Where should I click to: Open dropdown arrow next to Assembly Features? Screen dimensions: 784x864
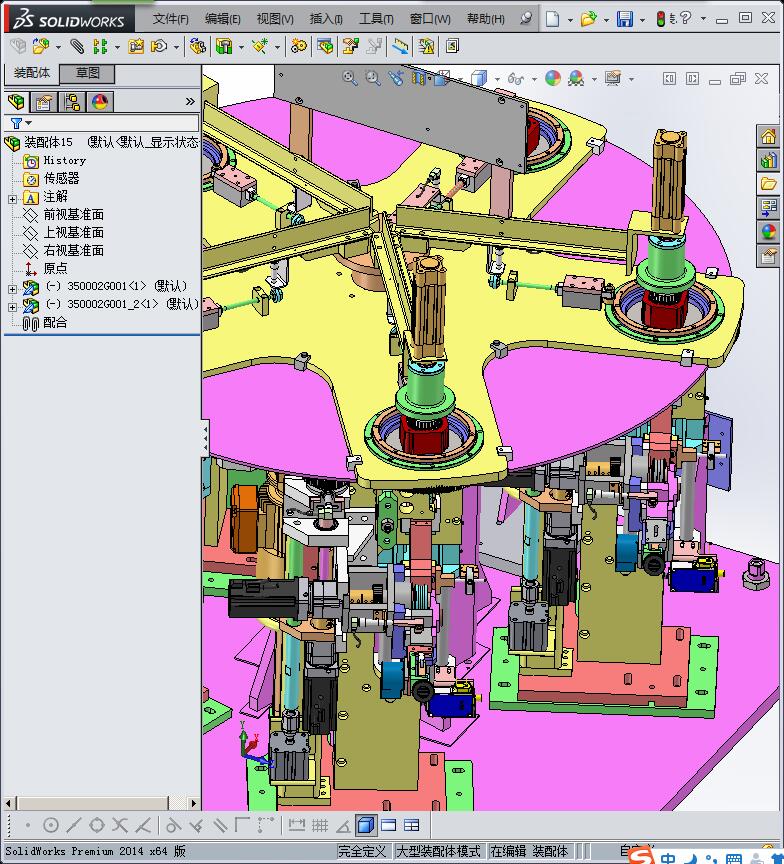[x=241, y=48]
